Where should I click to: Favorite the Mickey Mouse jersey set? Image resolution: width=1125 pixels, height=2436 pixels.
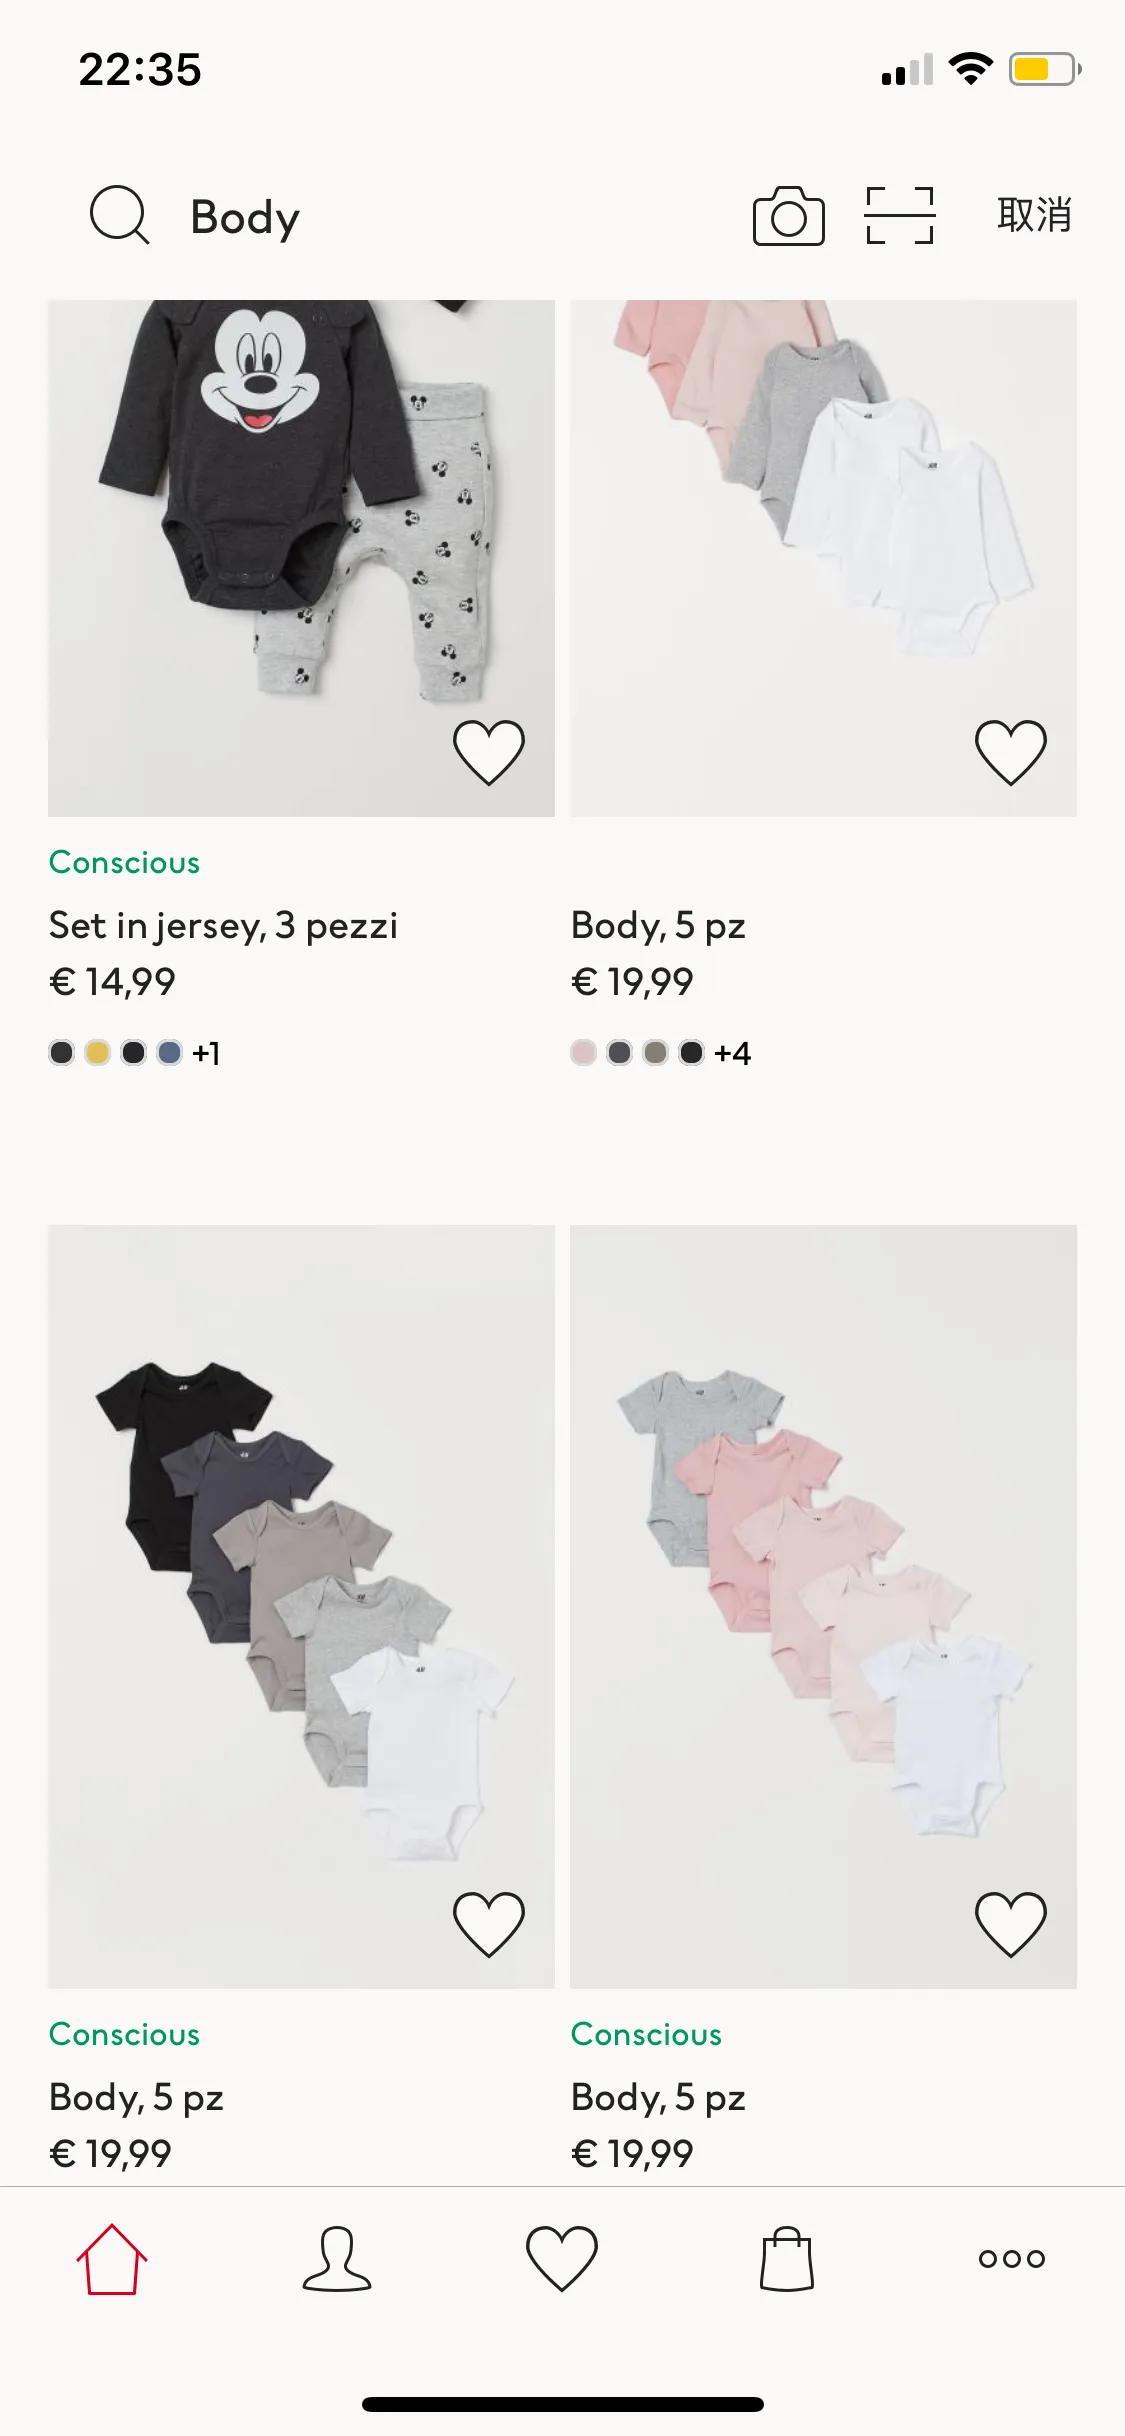click(489, 752)
